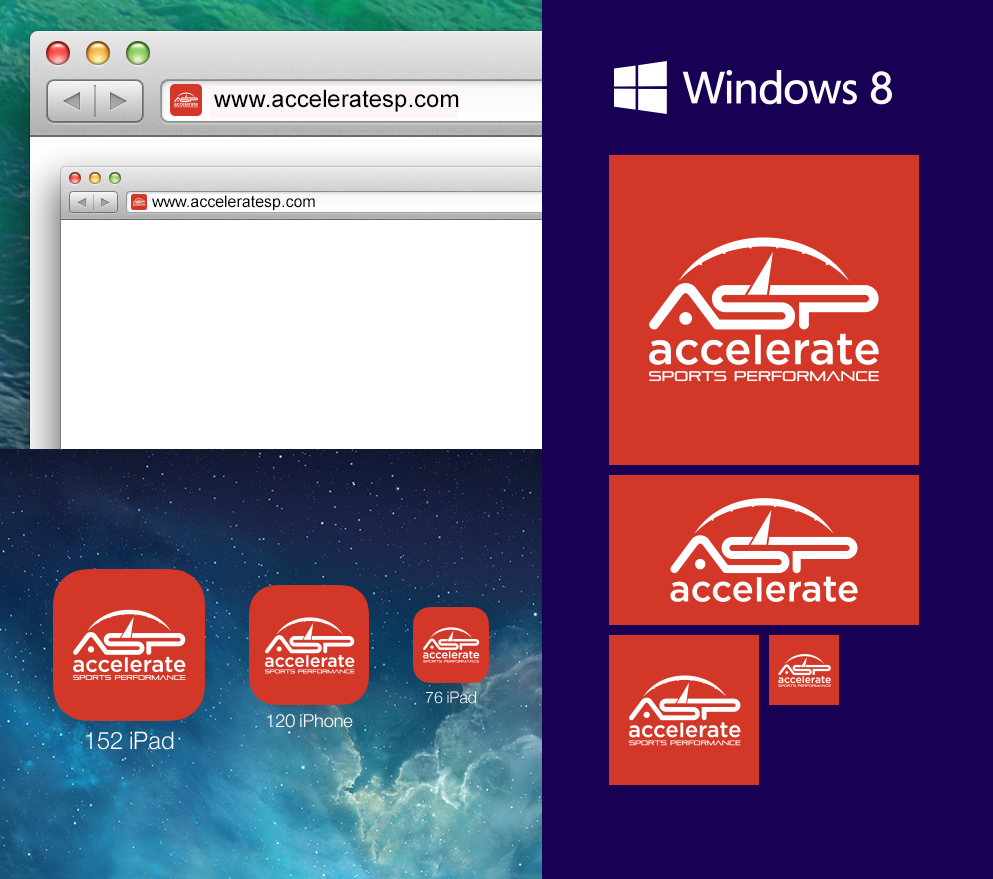This screenshot has width=993, height=879.
Task: Minimize the small inner browser window
Action: 95,178
